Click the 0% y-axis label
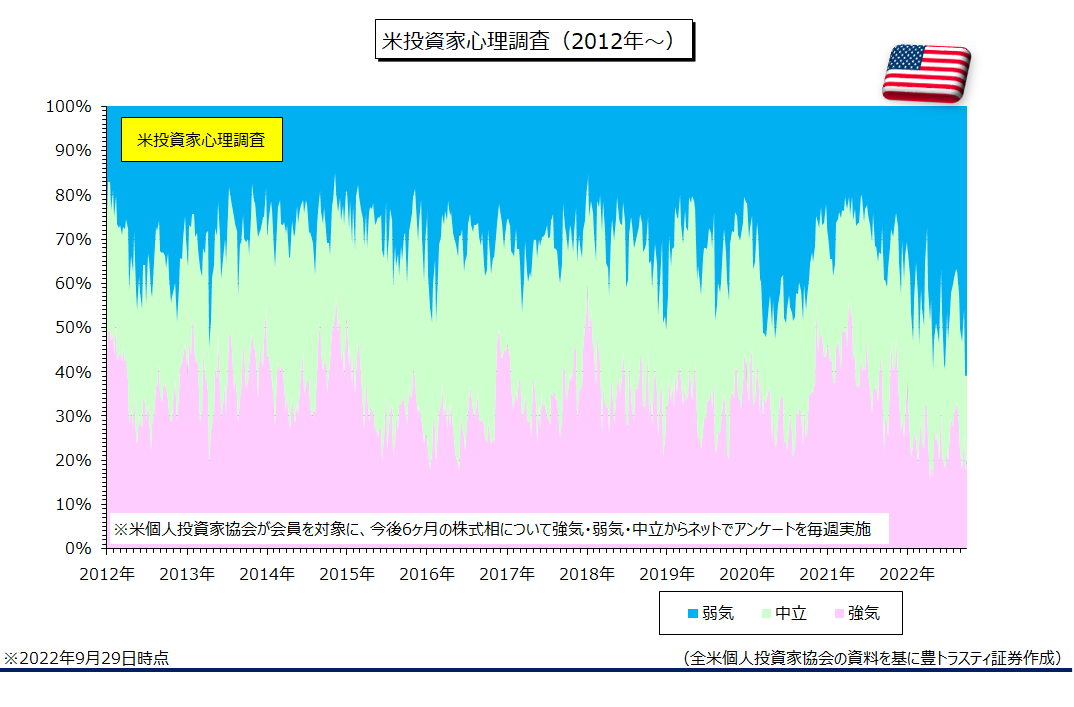The width and height of the screenshot is (1074, 707). (x=78, y=548)
